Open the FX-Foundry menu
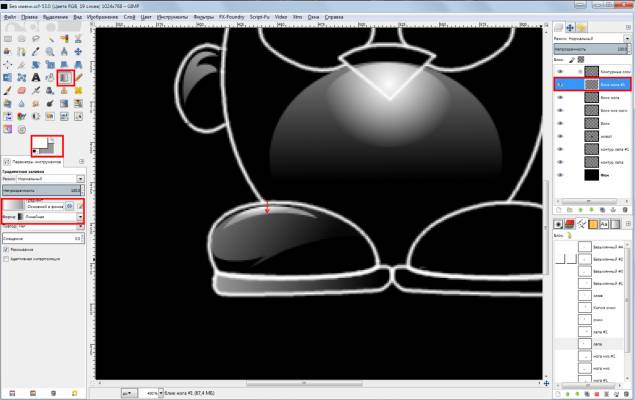Screen dimensions: 635x400 pyautogui.click(x=232, y=17)
